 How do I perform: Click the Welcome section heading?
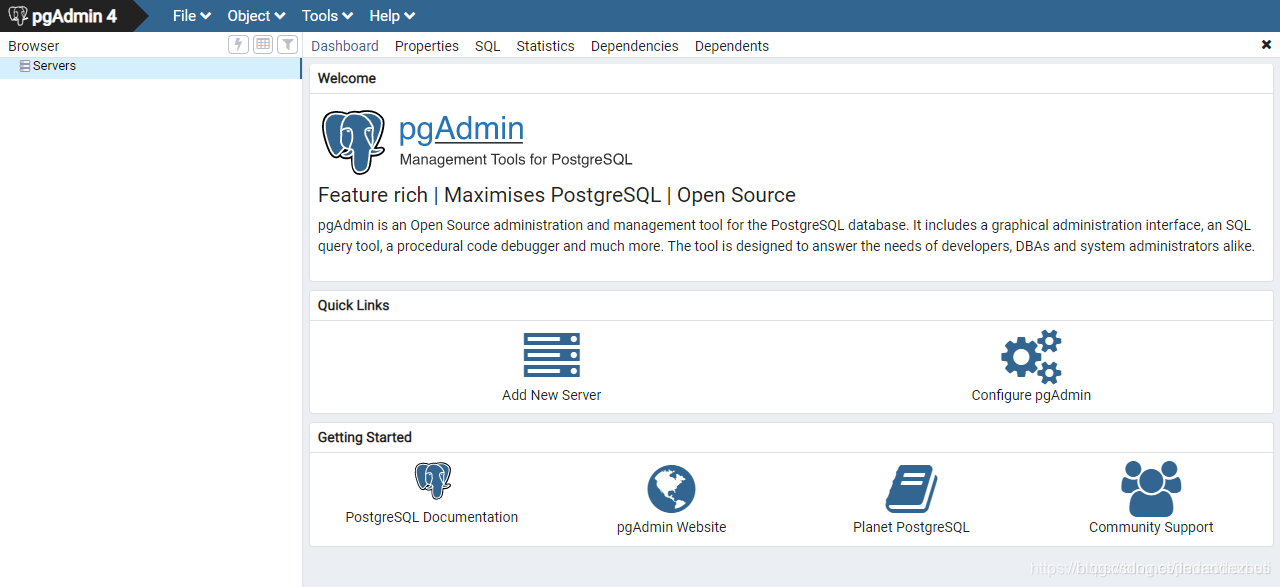(347, 78)
